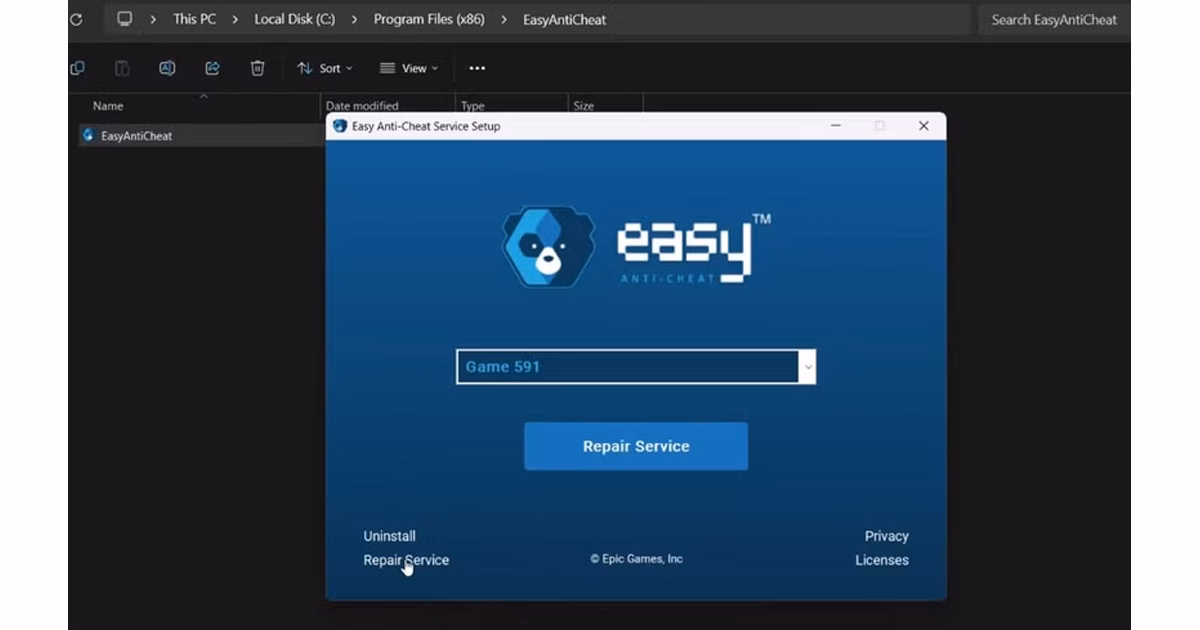Open the See more three-dots menu
The width and height of the screenshot is (1200, 630).
(x=477, y=68)
